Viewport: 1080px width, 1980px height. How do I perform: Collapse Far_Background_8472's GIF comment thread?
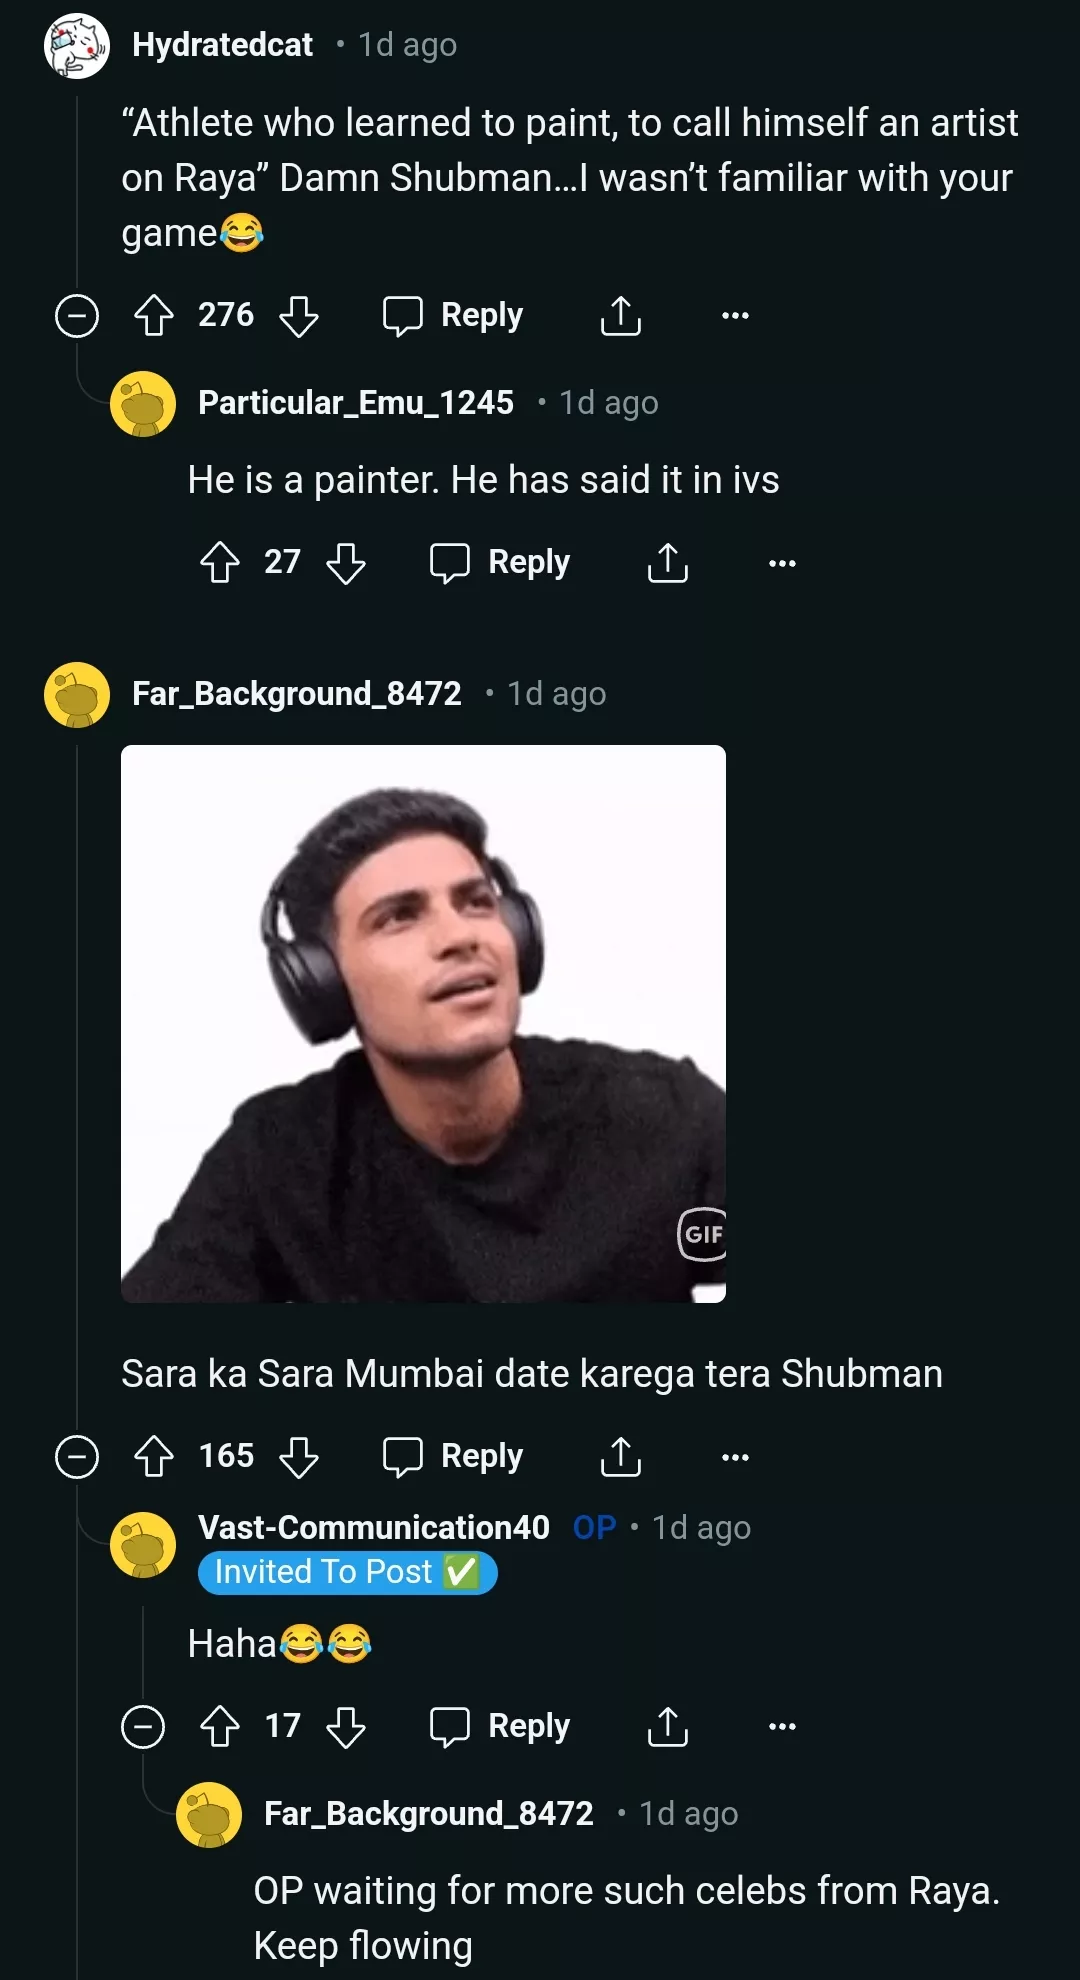click(x=77, y=1457)
